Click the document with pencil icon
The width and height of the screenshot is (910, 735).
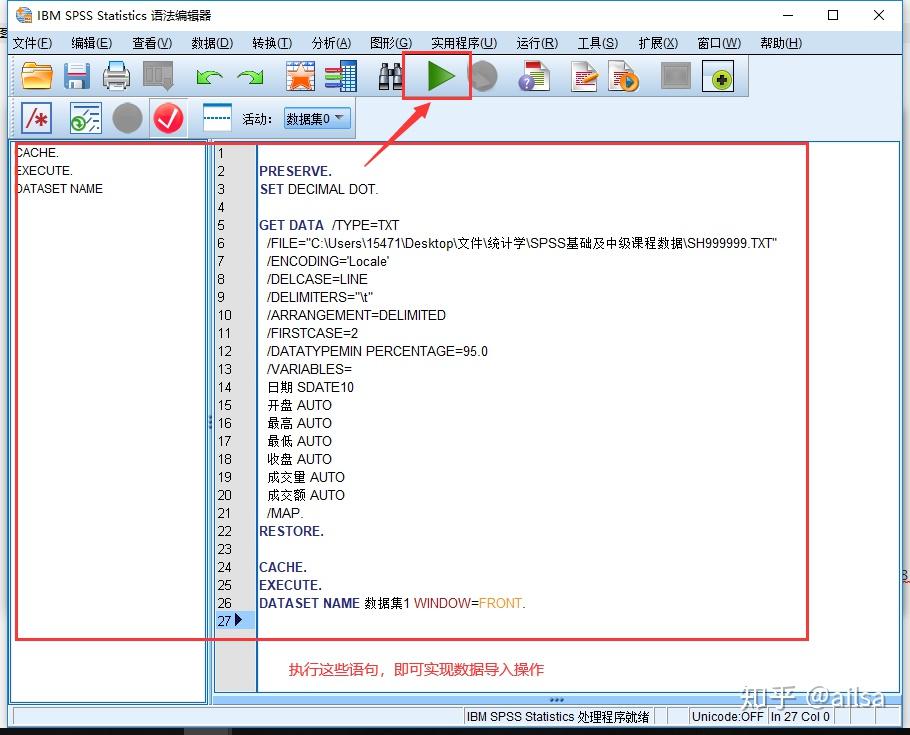coord(584,76)
